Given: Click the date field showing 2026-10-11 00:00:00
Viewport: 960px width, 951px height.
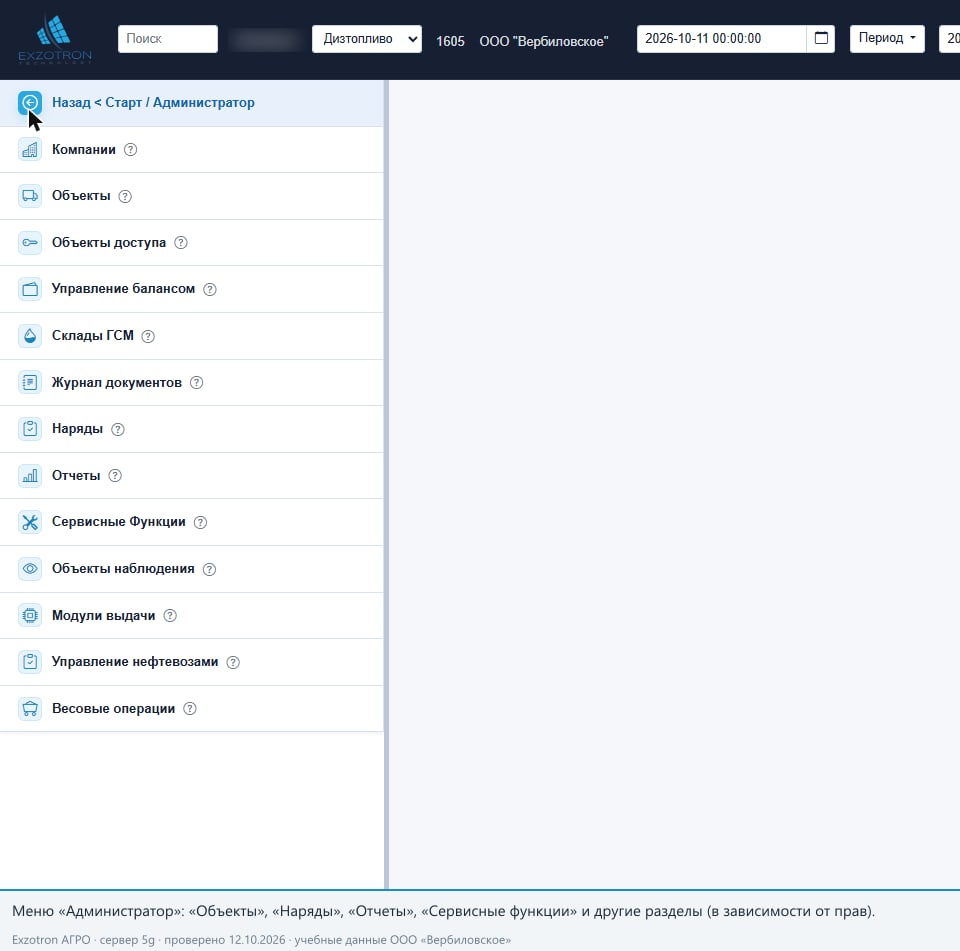Looking at the screenshot, I should tap(721, 39).
